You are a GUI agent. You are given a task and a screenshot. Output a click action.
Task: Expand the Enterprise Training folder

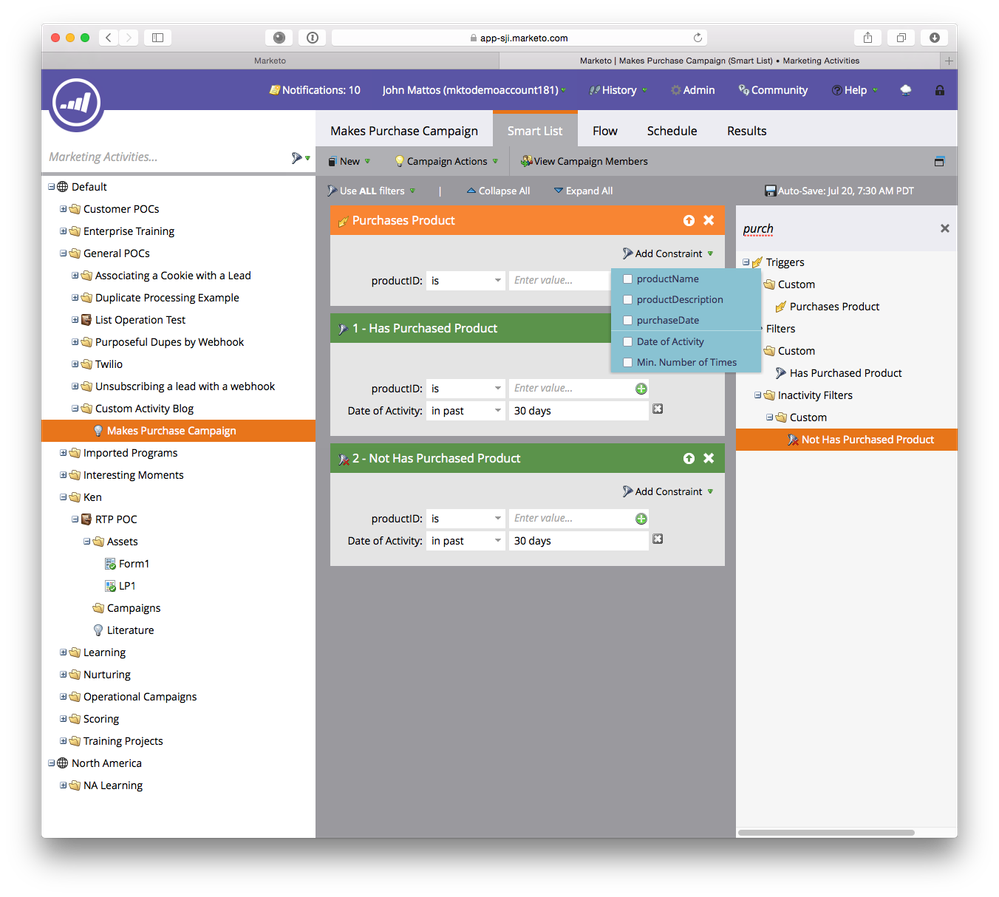point(63,231)
